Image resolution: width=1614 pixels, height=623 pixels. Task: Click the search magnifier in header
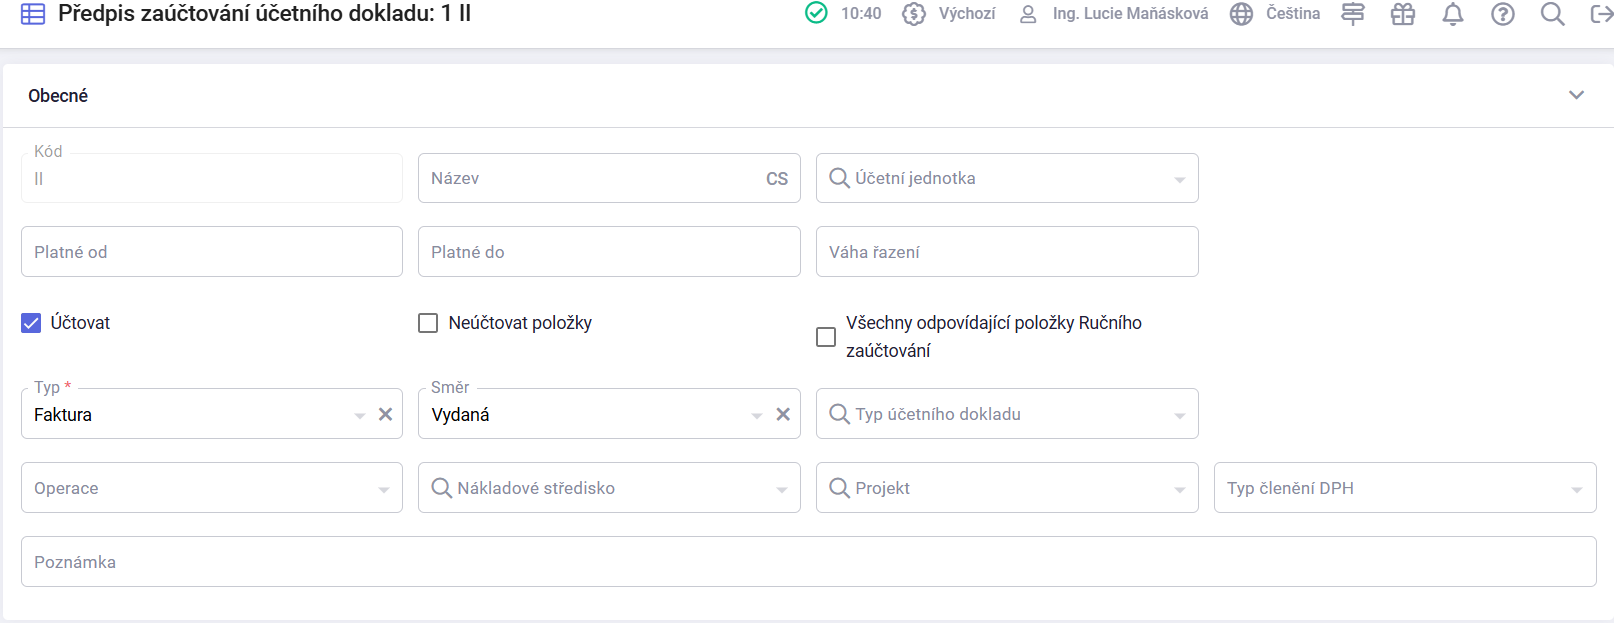click(x=1552, y=14)
